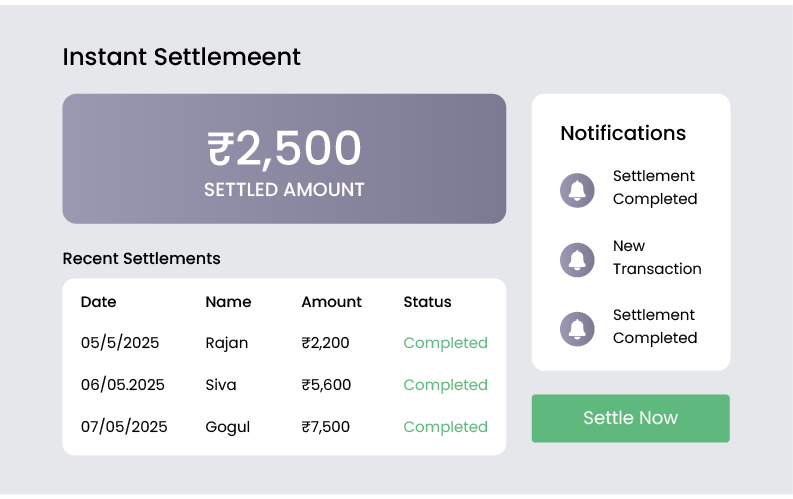Viewport: 793px width, 499px height.
Task: Select the 05/5/2025 settlement date
Action: 119,343
